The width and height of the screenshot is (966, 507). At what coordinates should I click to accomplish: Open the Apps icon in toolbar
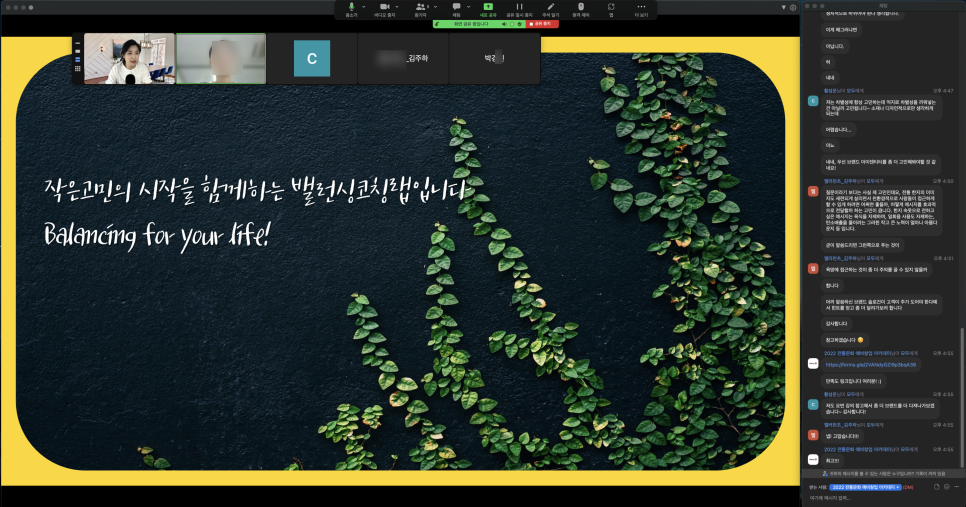(611, 7)
